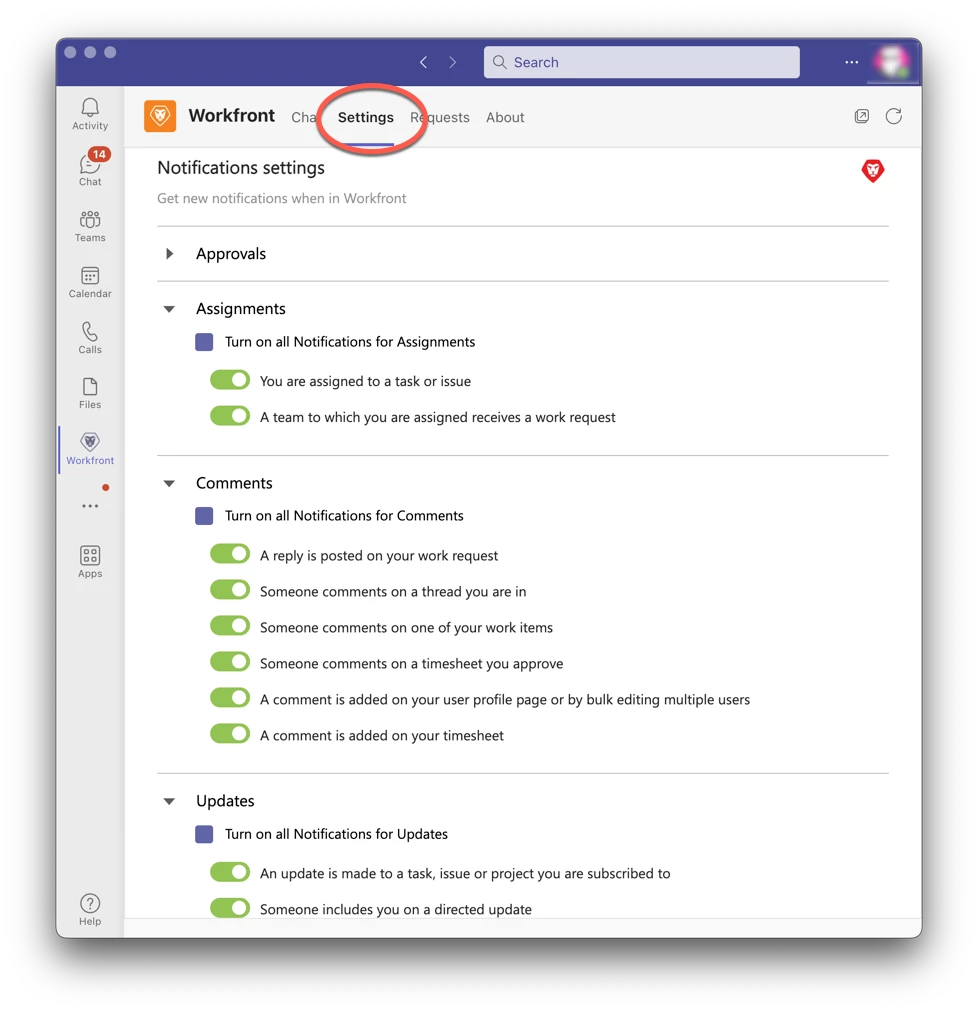Toggle 'A comment is added on your timesheet'
978x1012 pixels.
tap(230, 734)
